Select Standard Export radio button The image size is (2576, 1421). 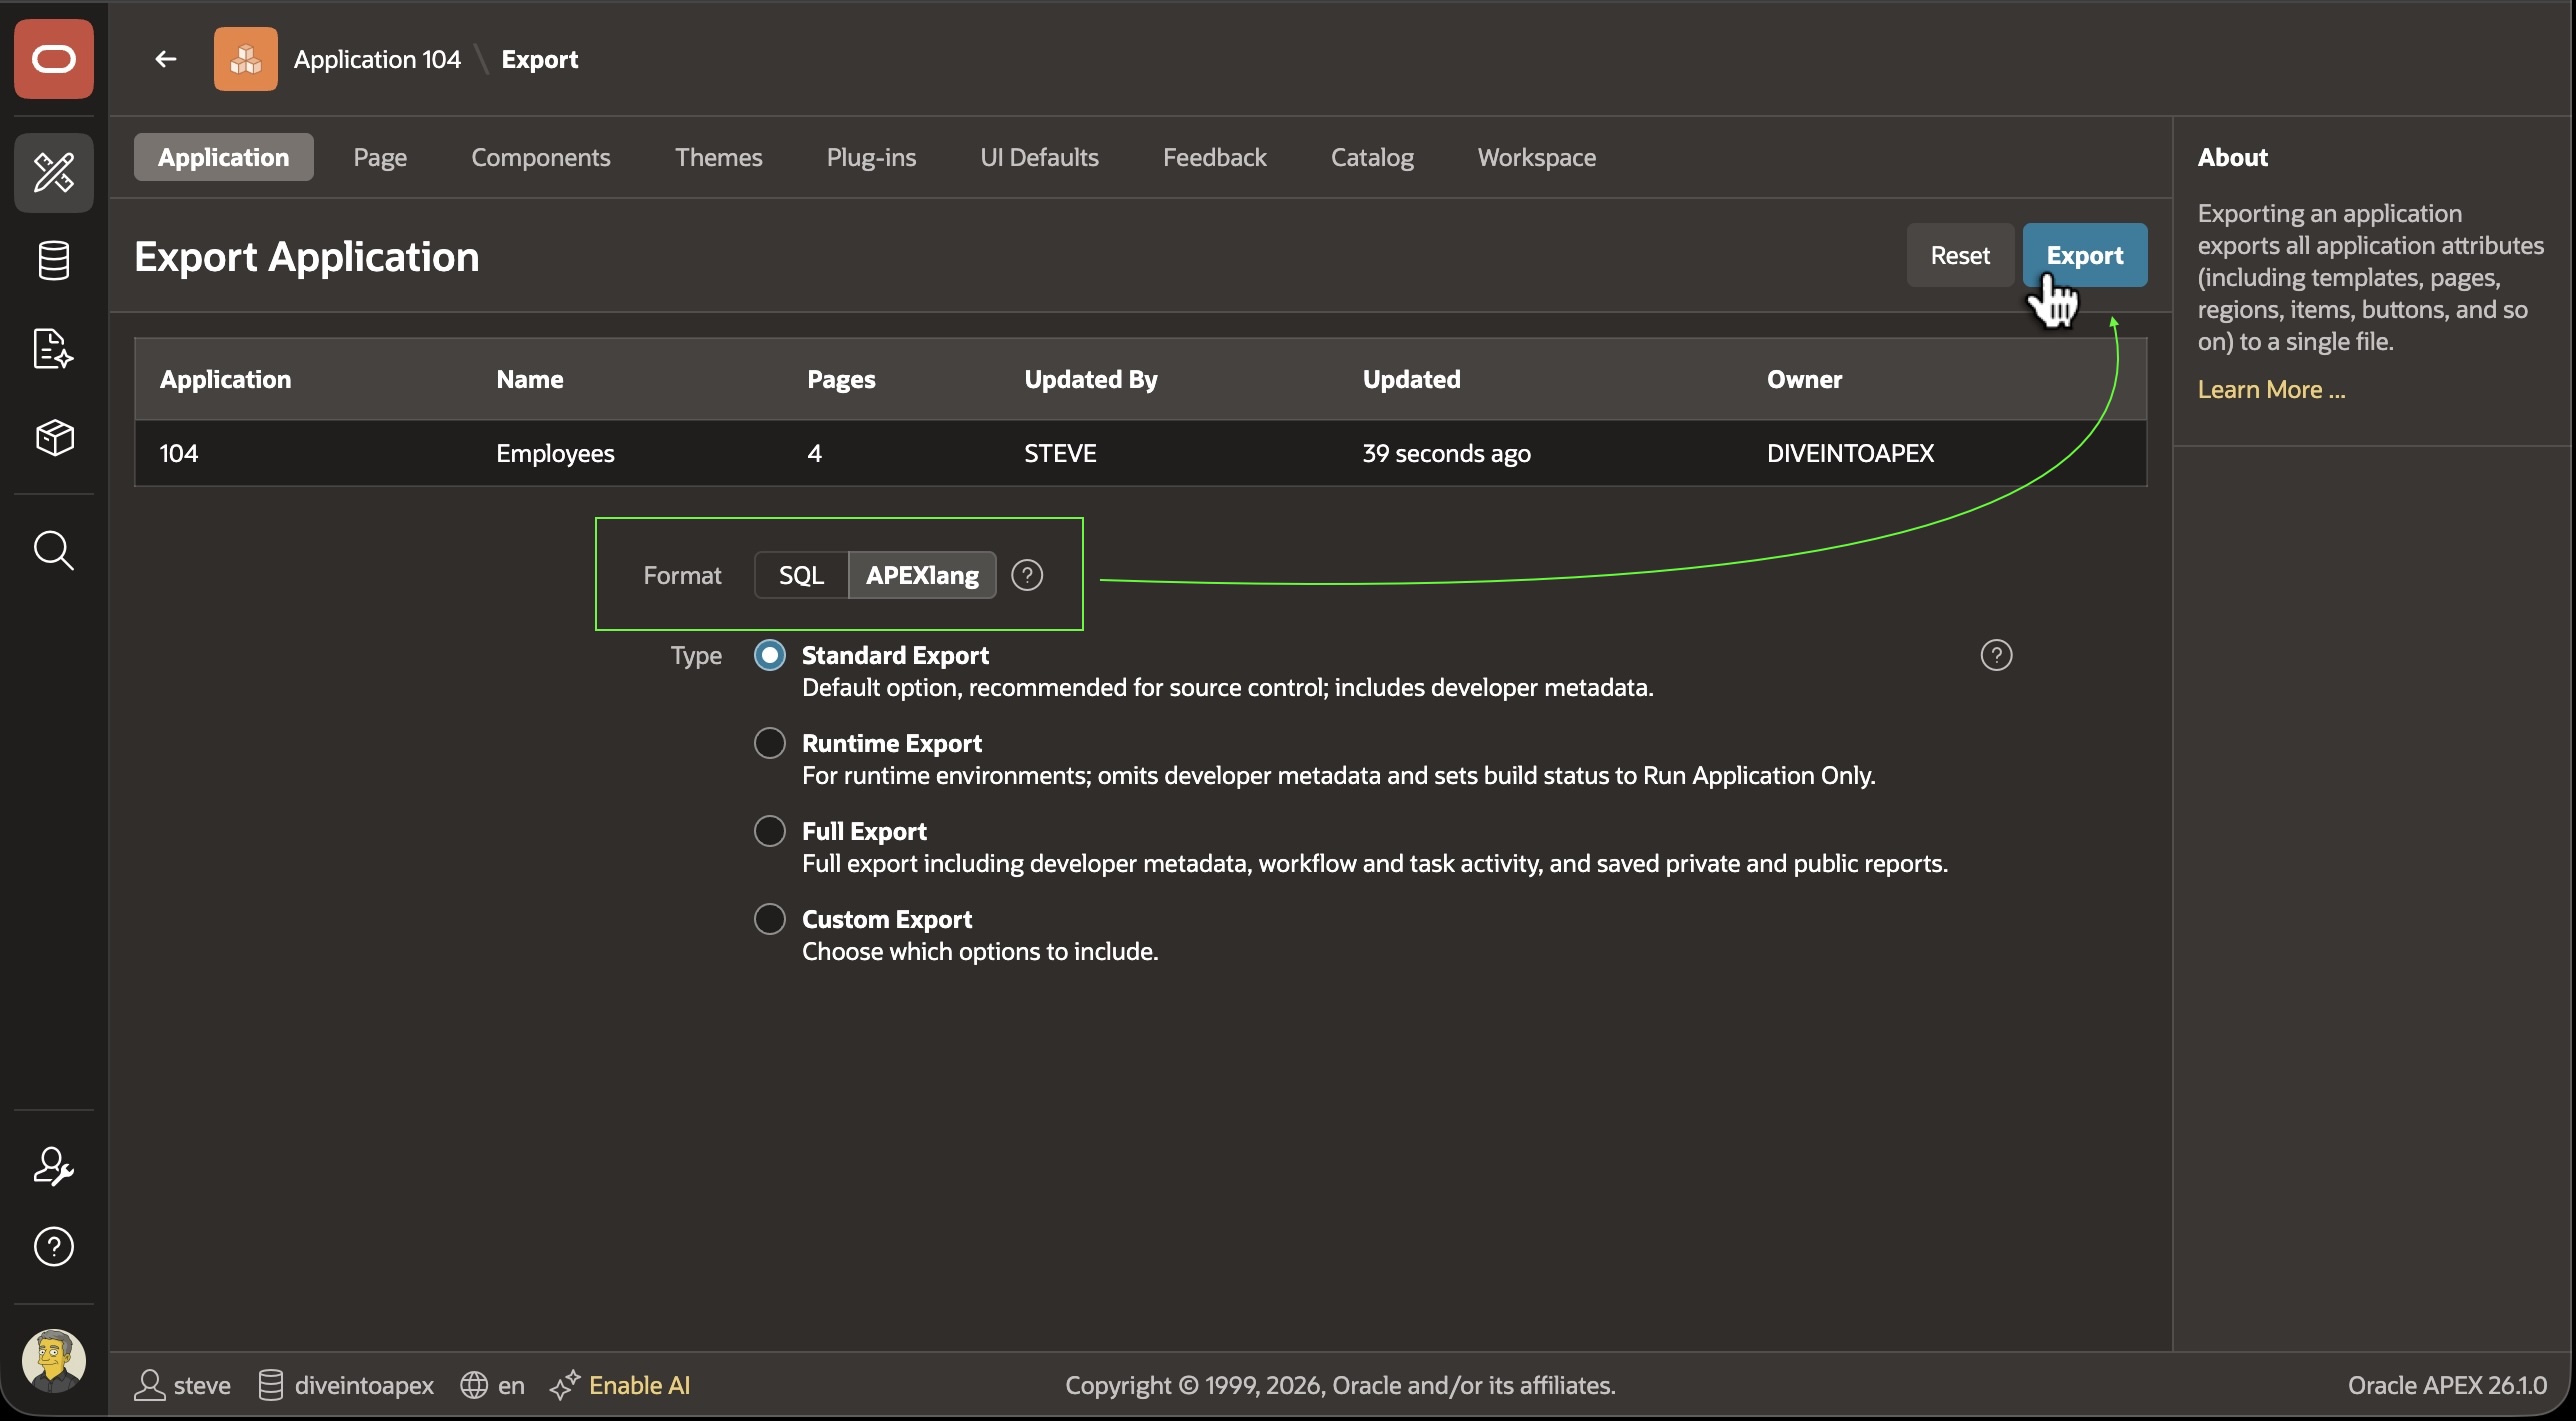[770, 655]
